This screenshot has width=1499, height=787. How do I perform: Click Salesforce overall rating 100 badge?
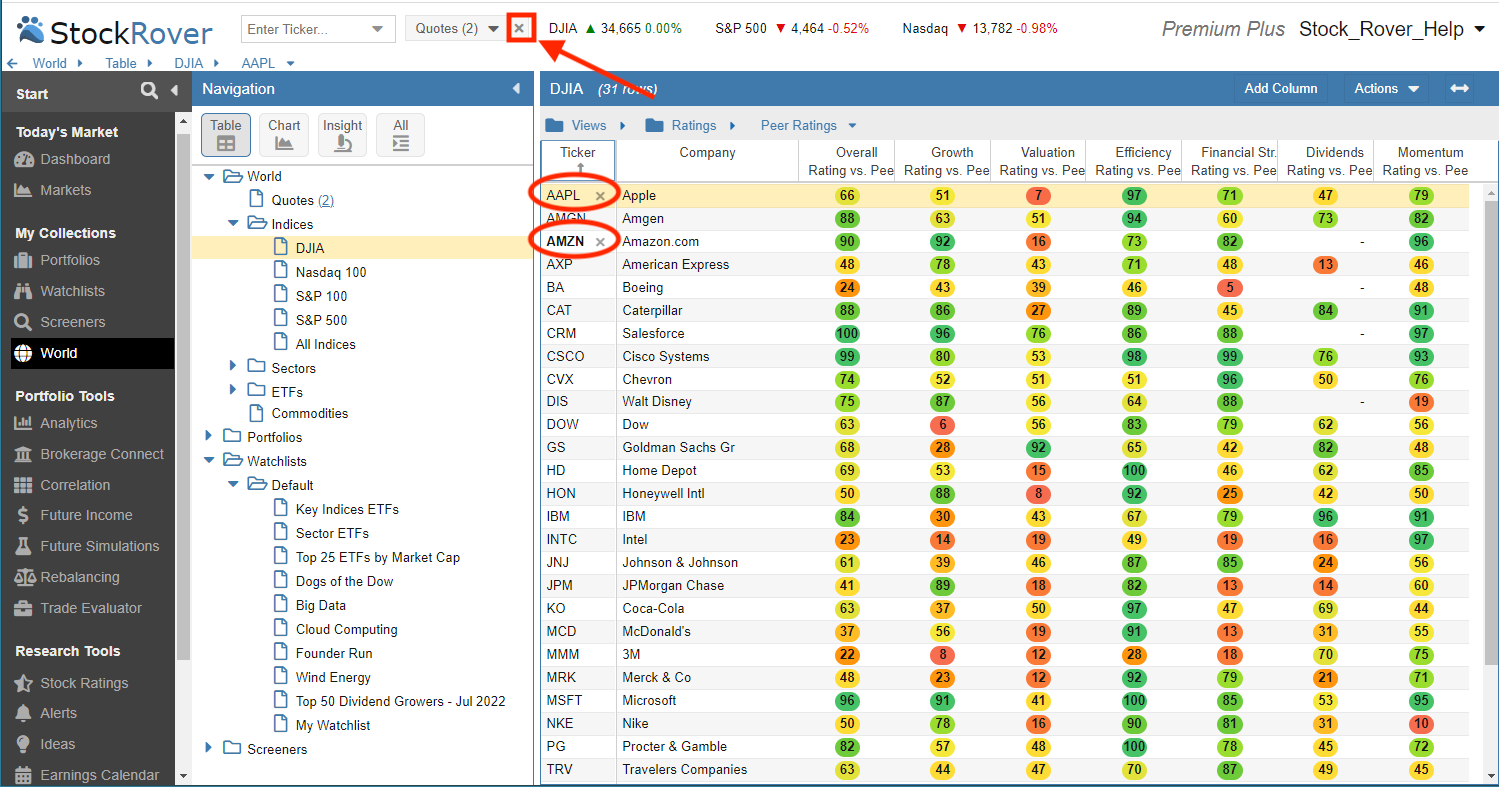(847, 333)
